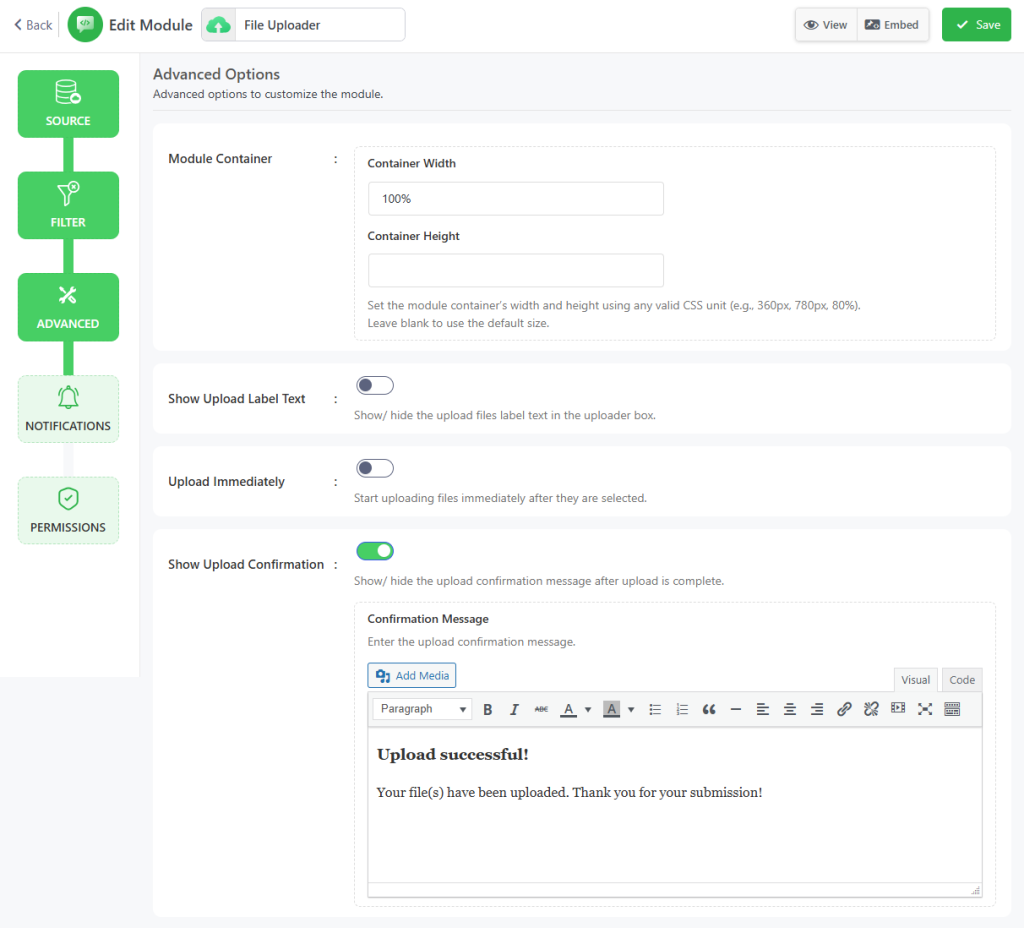Image resolution: width=1024 pixels, height=928 pixels.
Task: Save the module
Action: (977, 25)
